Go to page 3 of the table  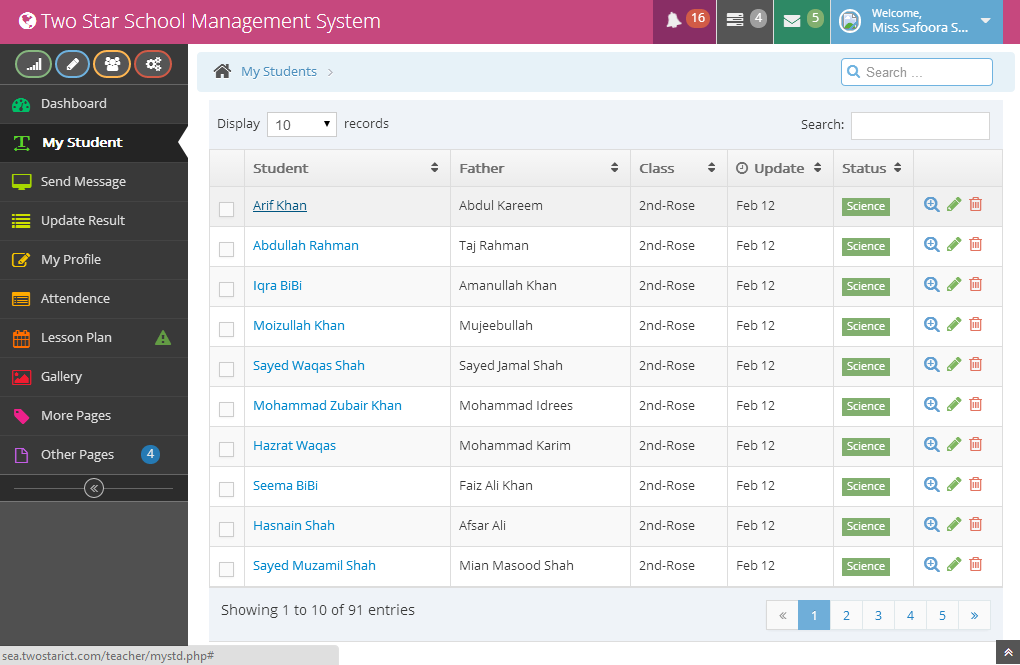click(878, 615)
